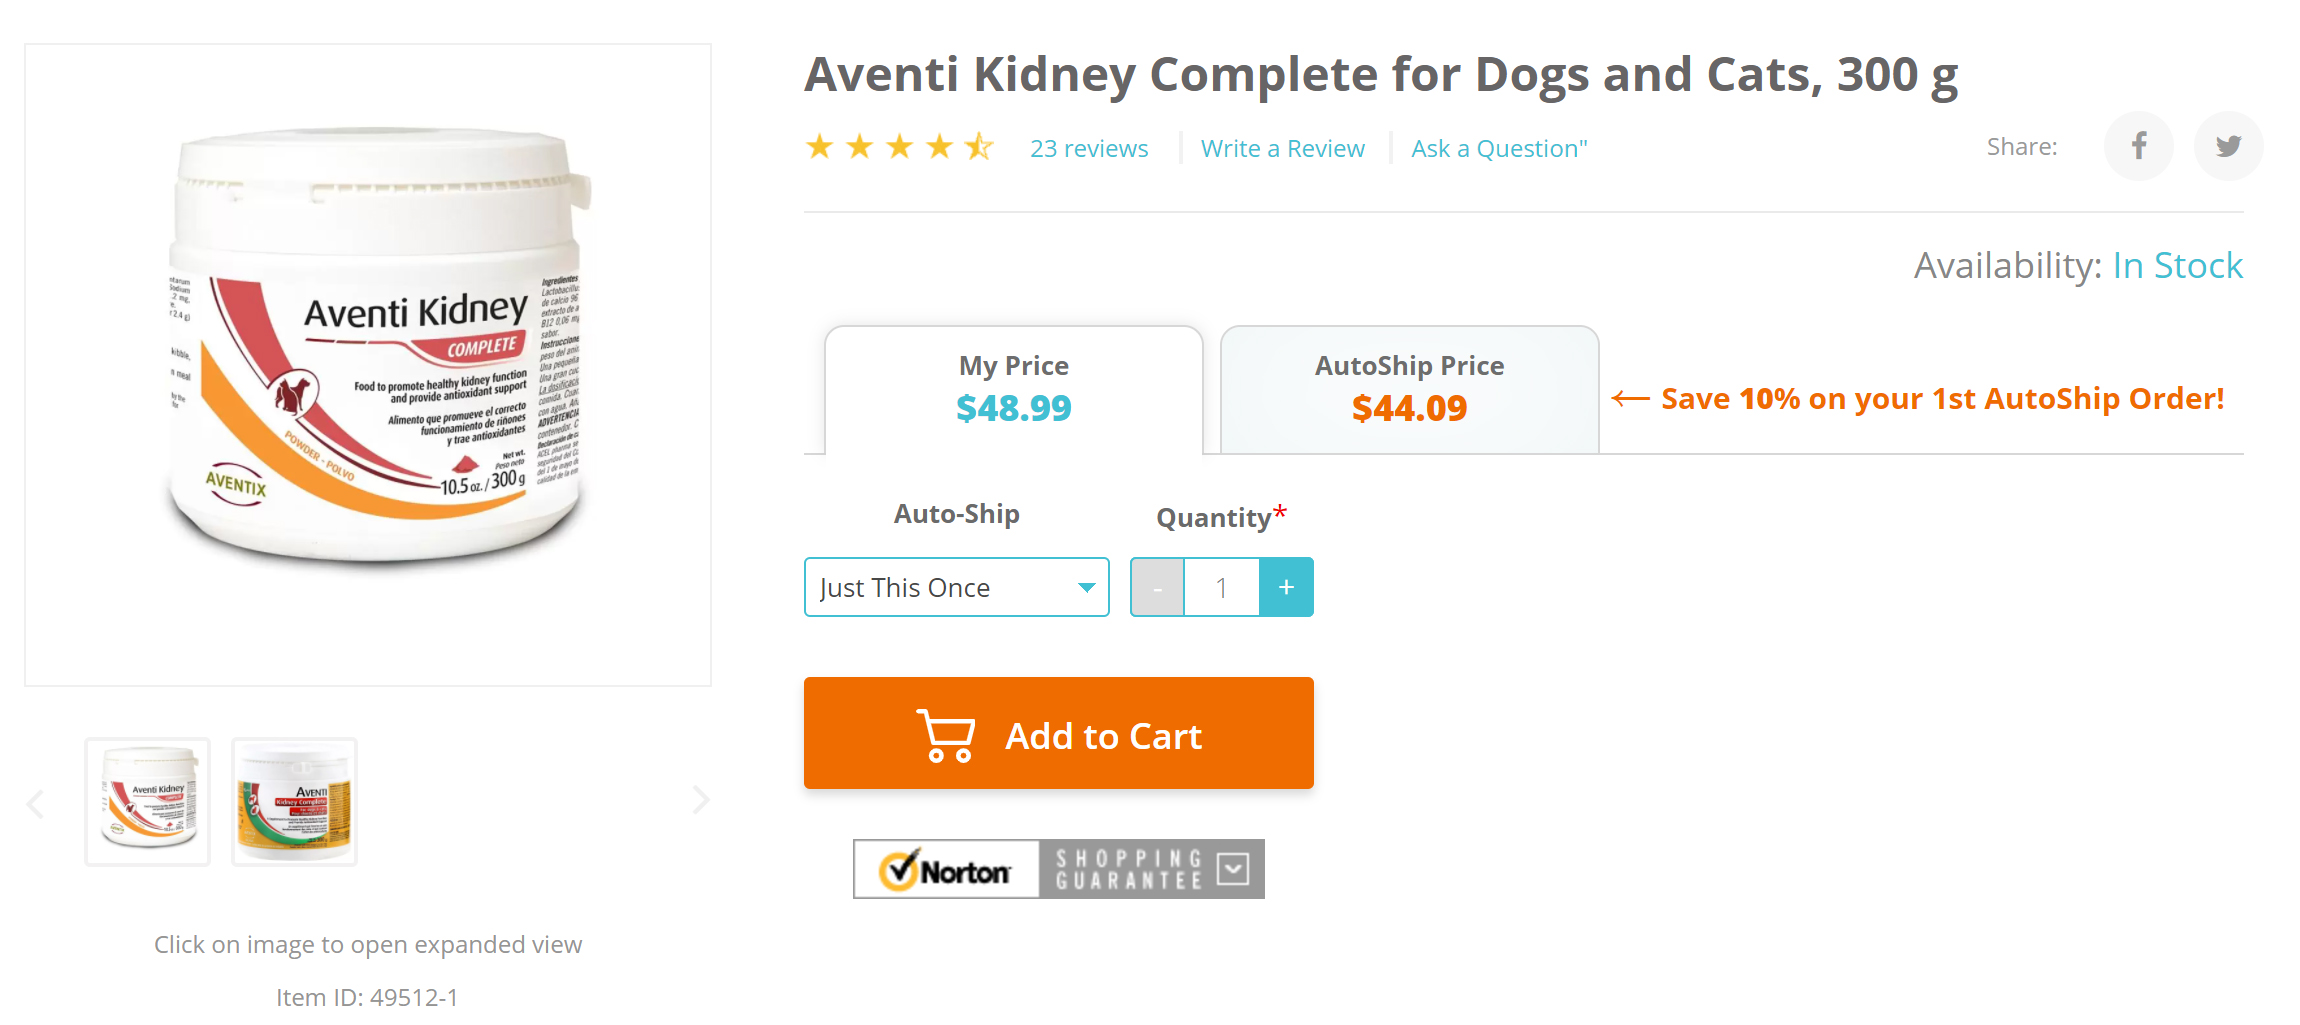
Task: Share product on Twitter icon
Action: [x=2227, y=147]
